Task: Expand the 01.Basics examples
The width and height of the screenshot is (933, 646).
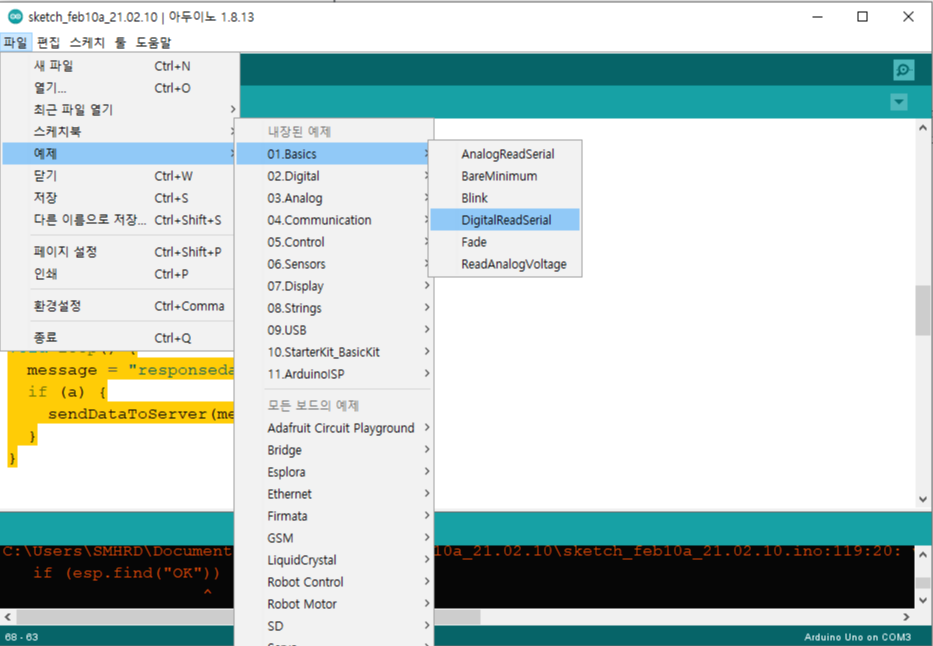Action: click(333, 154)
